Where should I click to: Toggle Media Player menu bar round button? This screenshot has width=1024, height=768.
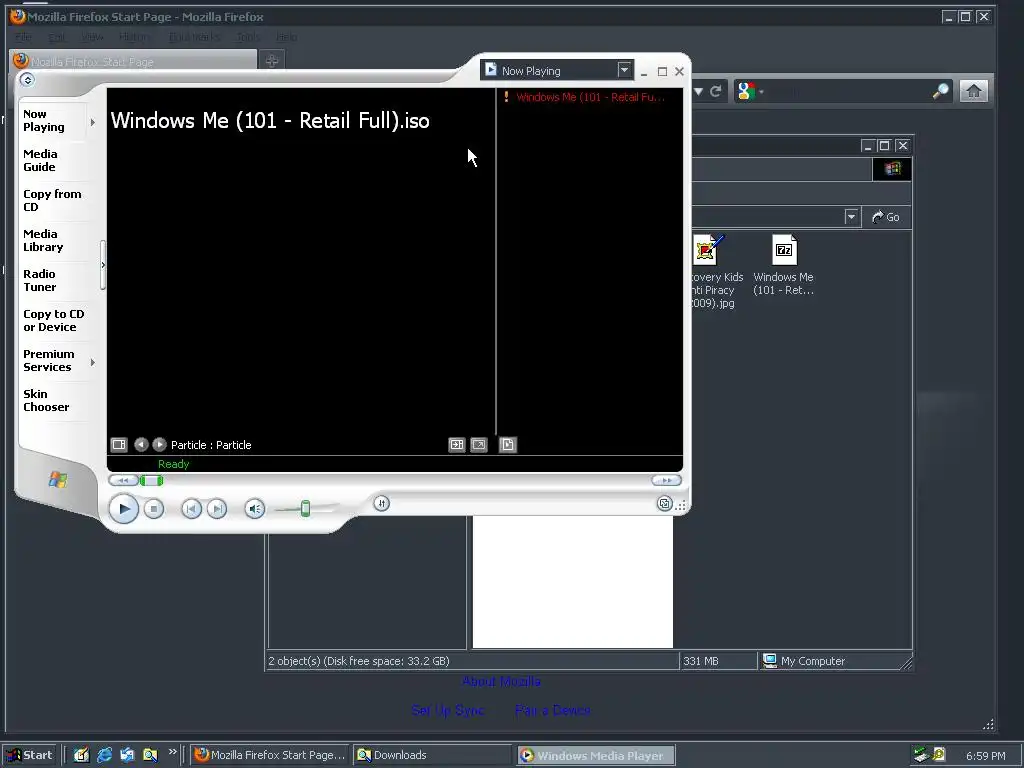point(27,80)
